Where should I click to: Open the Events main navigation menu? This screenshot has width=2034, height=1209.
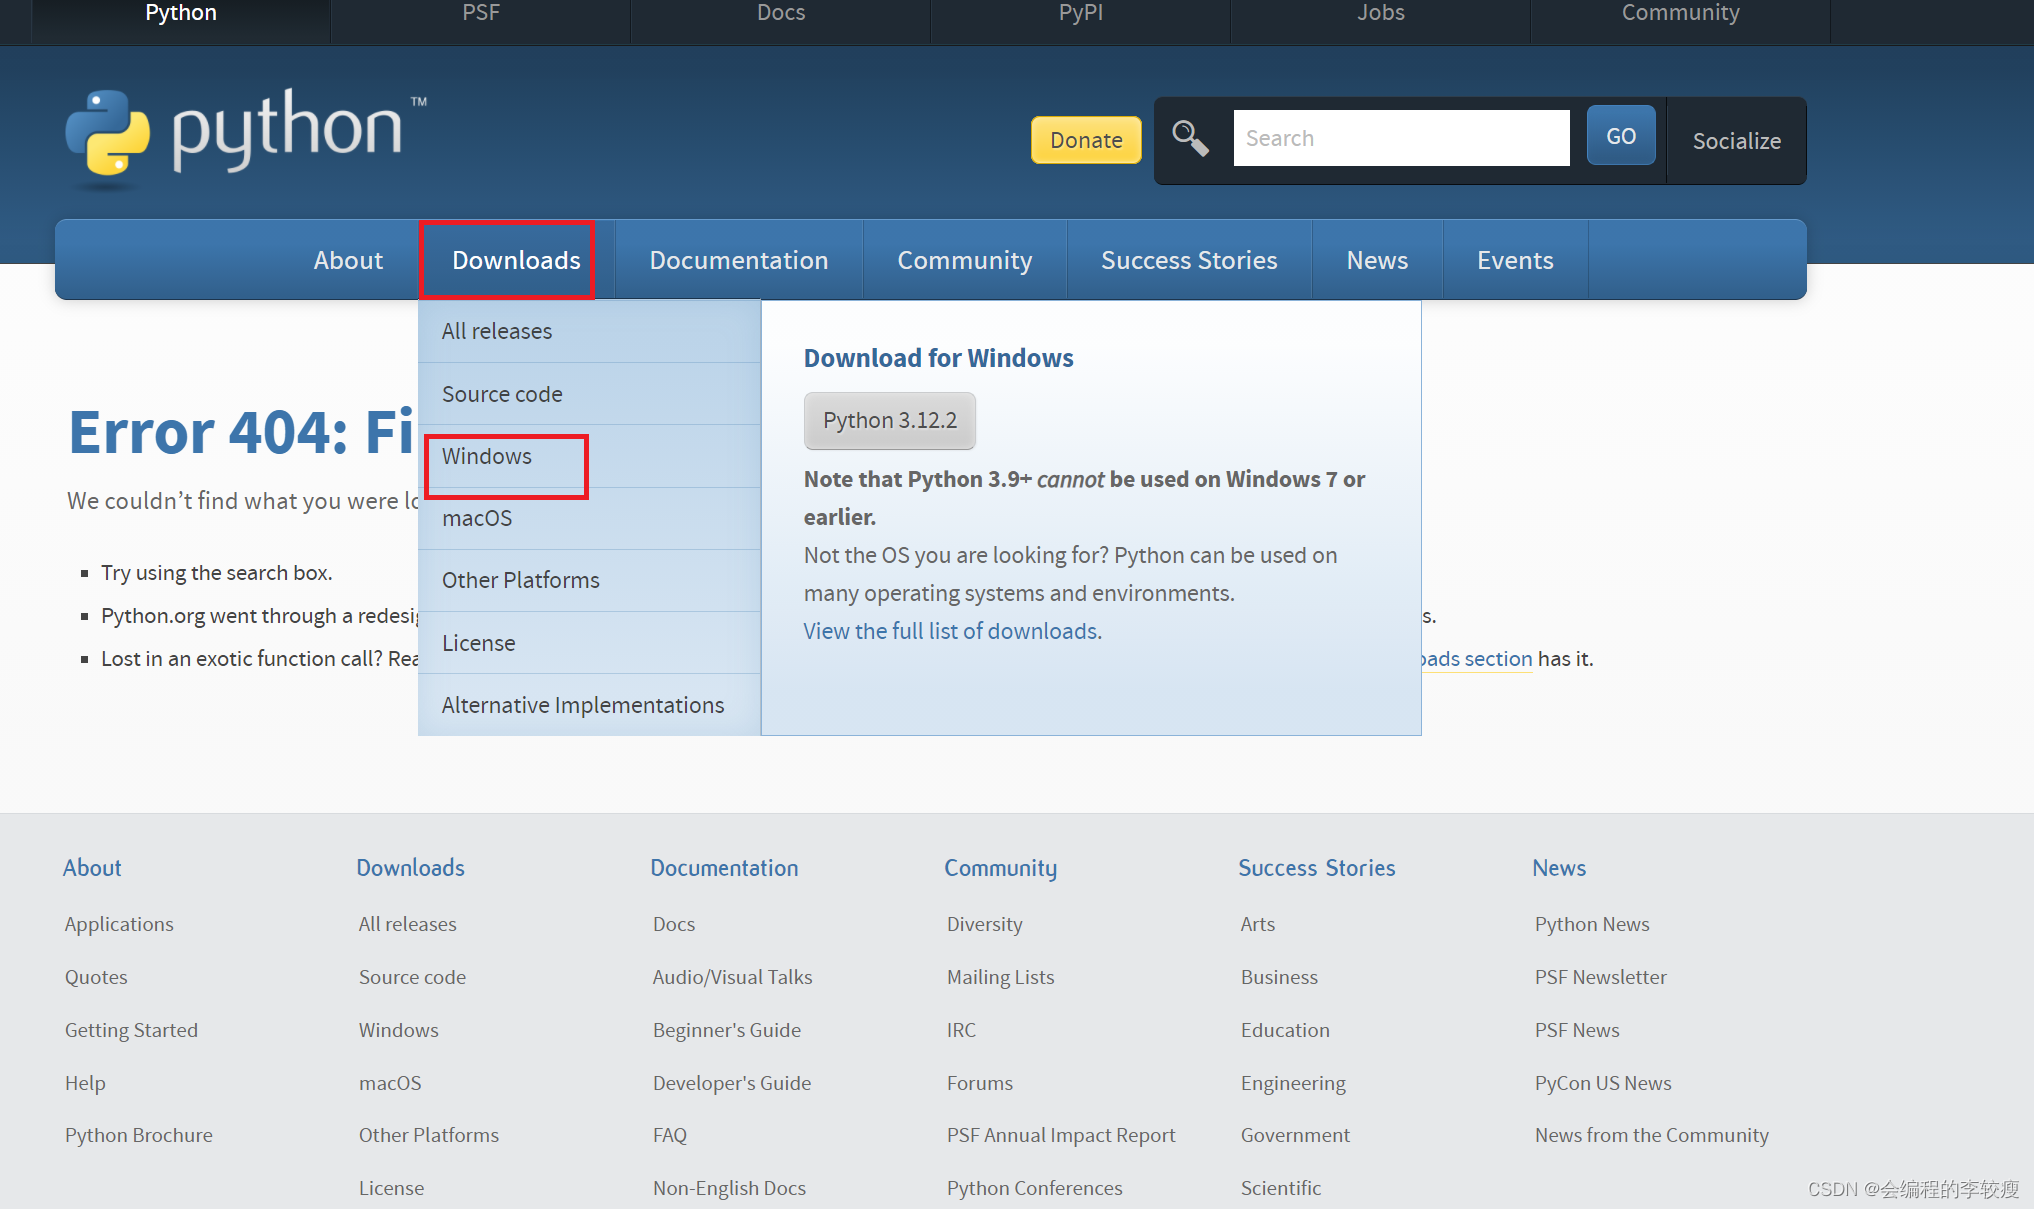tap(1515, 260)
